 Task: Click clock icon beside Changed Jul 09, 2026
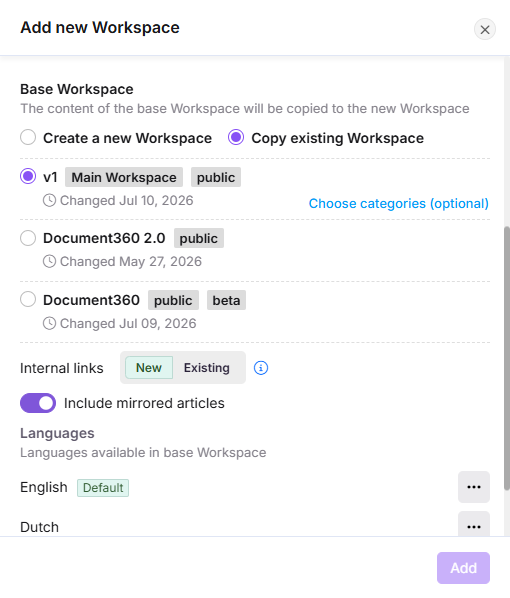point(49,323)
